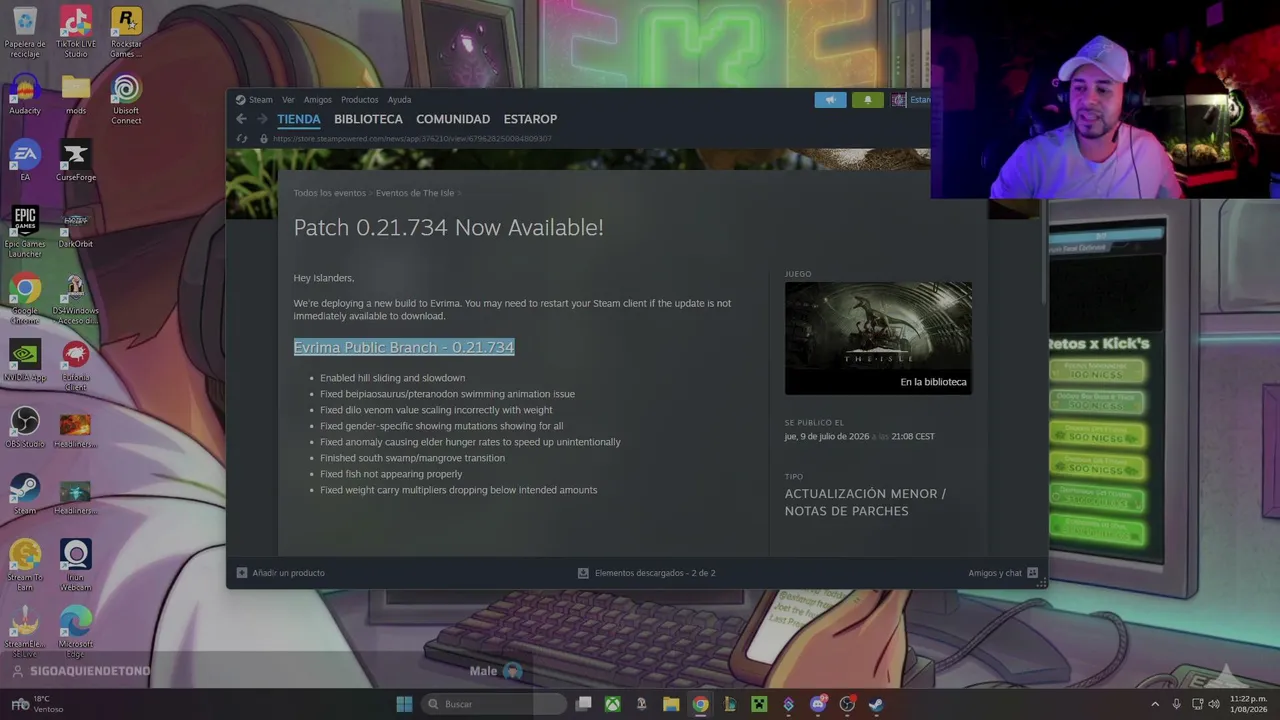The width and height of the screenshot is (1280, 720).
Task: Open the EA app desktop icon
Action: [x=25, y=162]
